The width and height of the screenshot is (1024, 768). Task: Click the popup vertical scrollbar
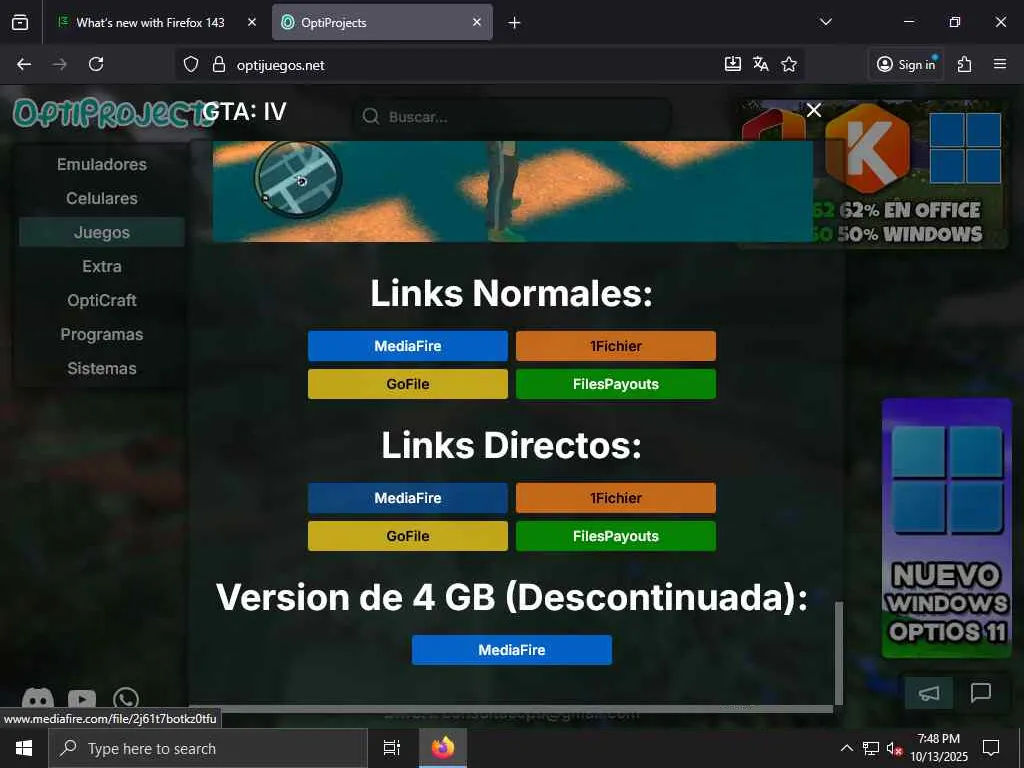point(839,652)
